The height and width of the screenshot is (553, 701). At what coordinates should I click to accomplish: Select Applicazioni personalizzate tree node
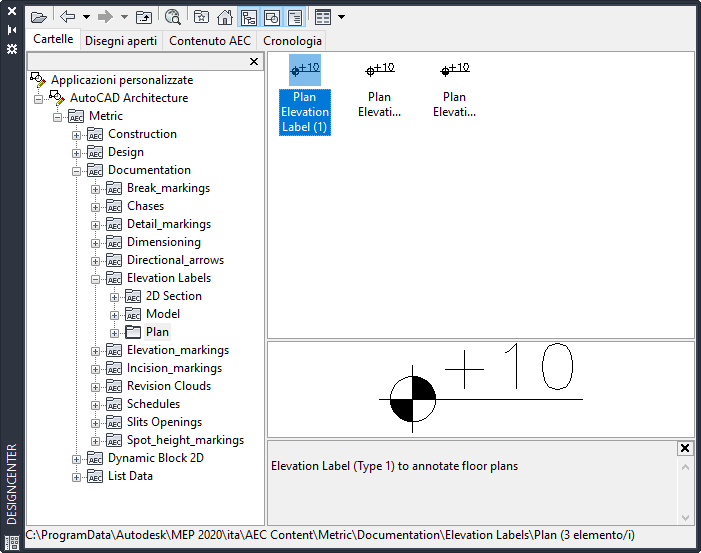(x=122, y=80)
